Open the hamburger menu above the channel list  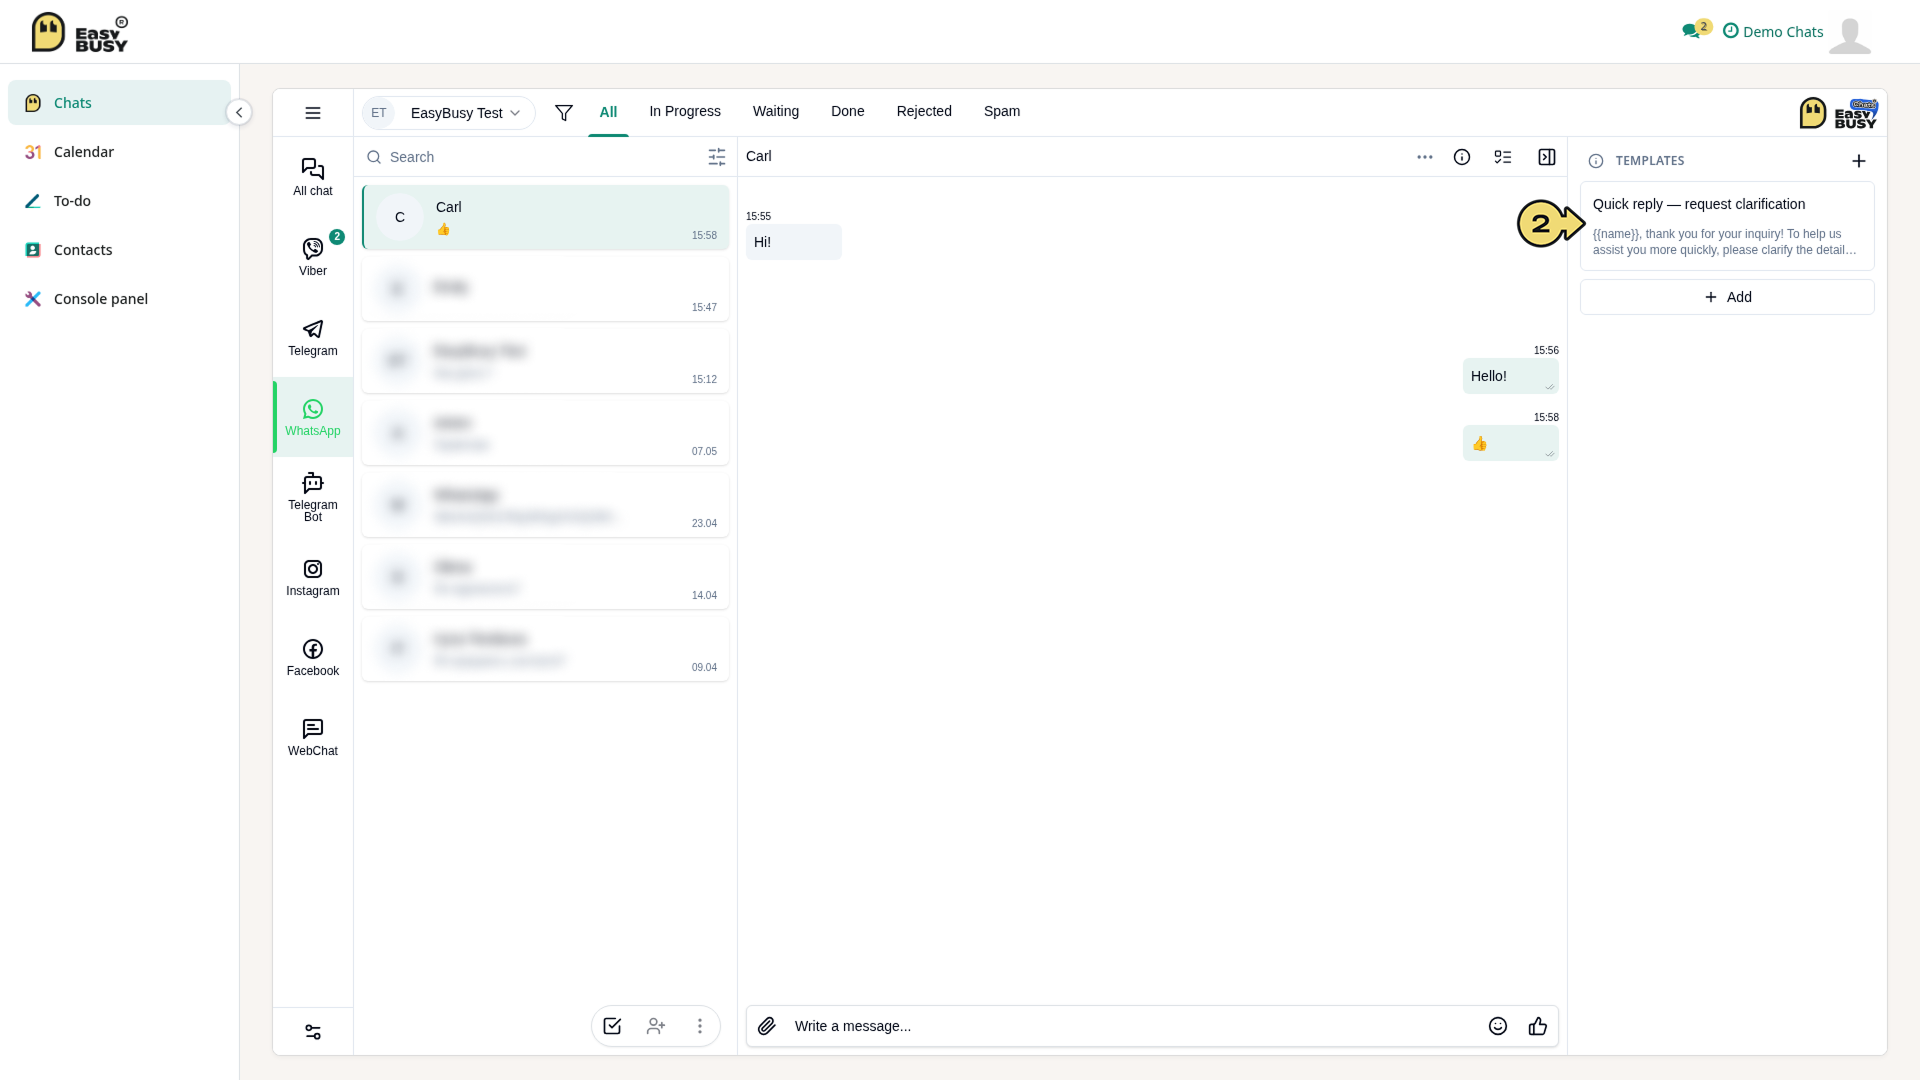[313, 113]
